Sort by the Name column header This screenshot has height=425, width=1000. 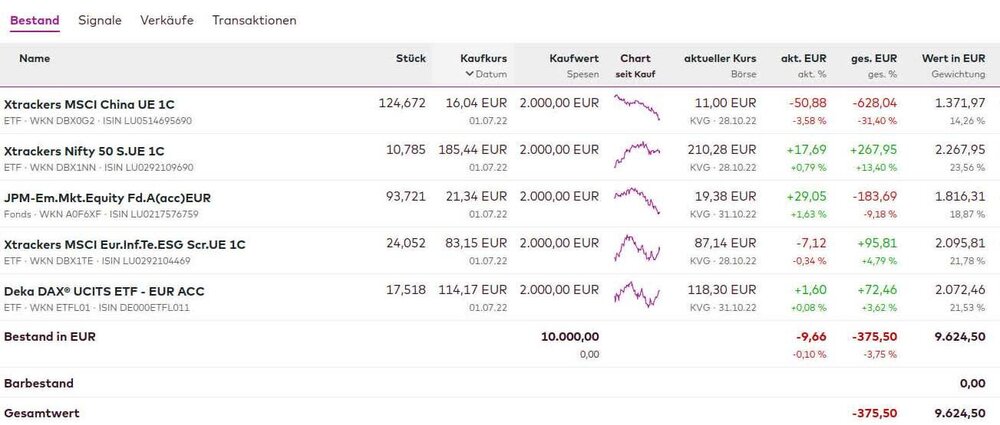click(34, 59)
